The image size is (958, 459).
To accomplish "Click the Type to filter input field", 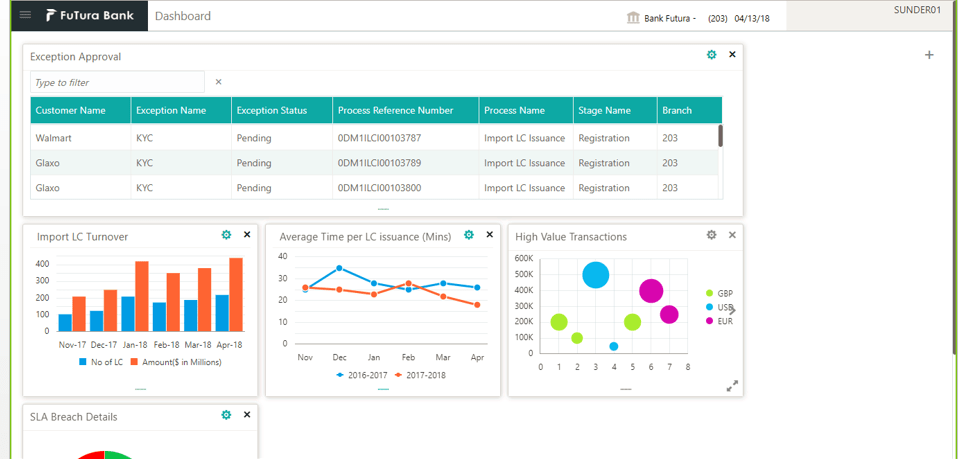I will coord(117,82).
